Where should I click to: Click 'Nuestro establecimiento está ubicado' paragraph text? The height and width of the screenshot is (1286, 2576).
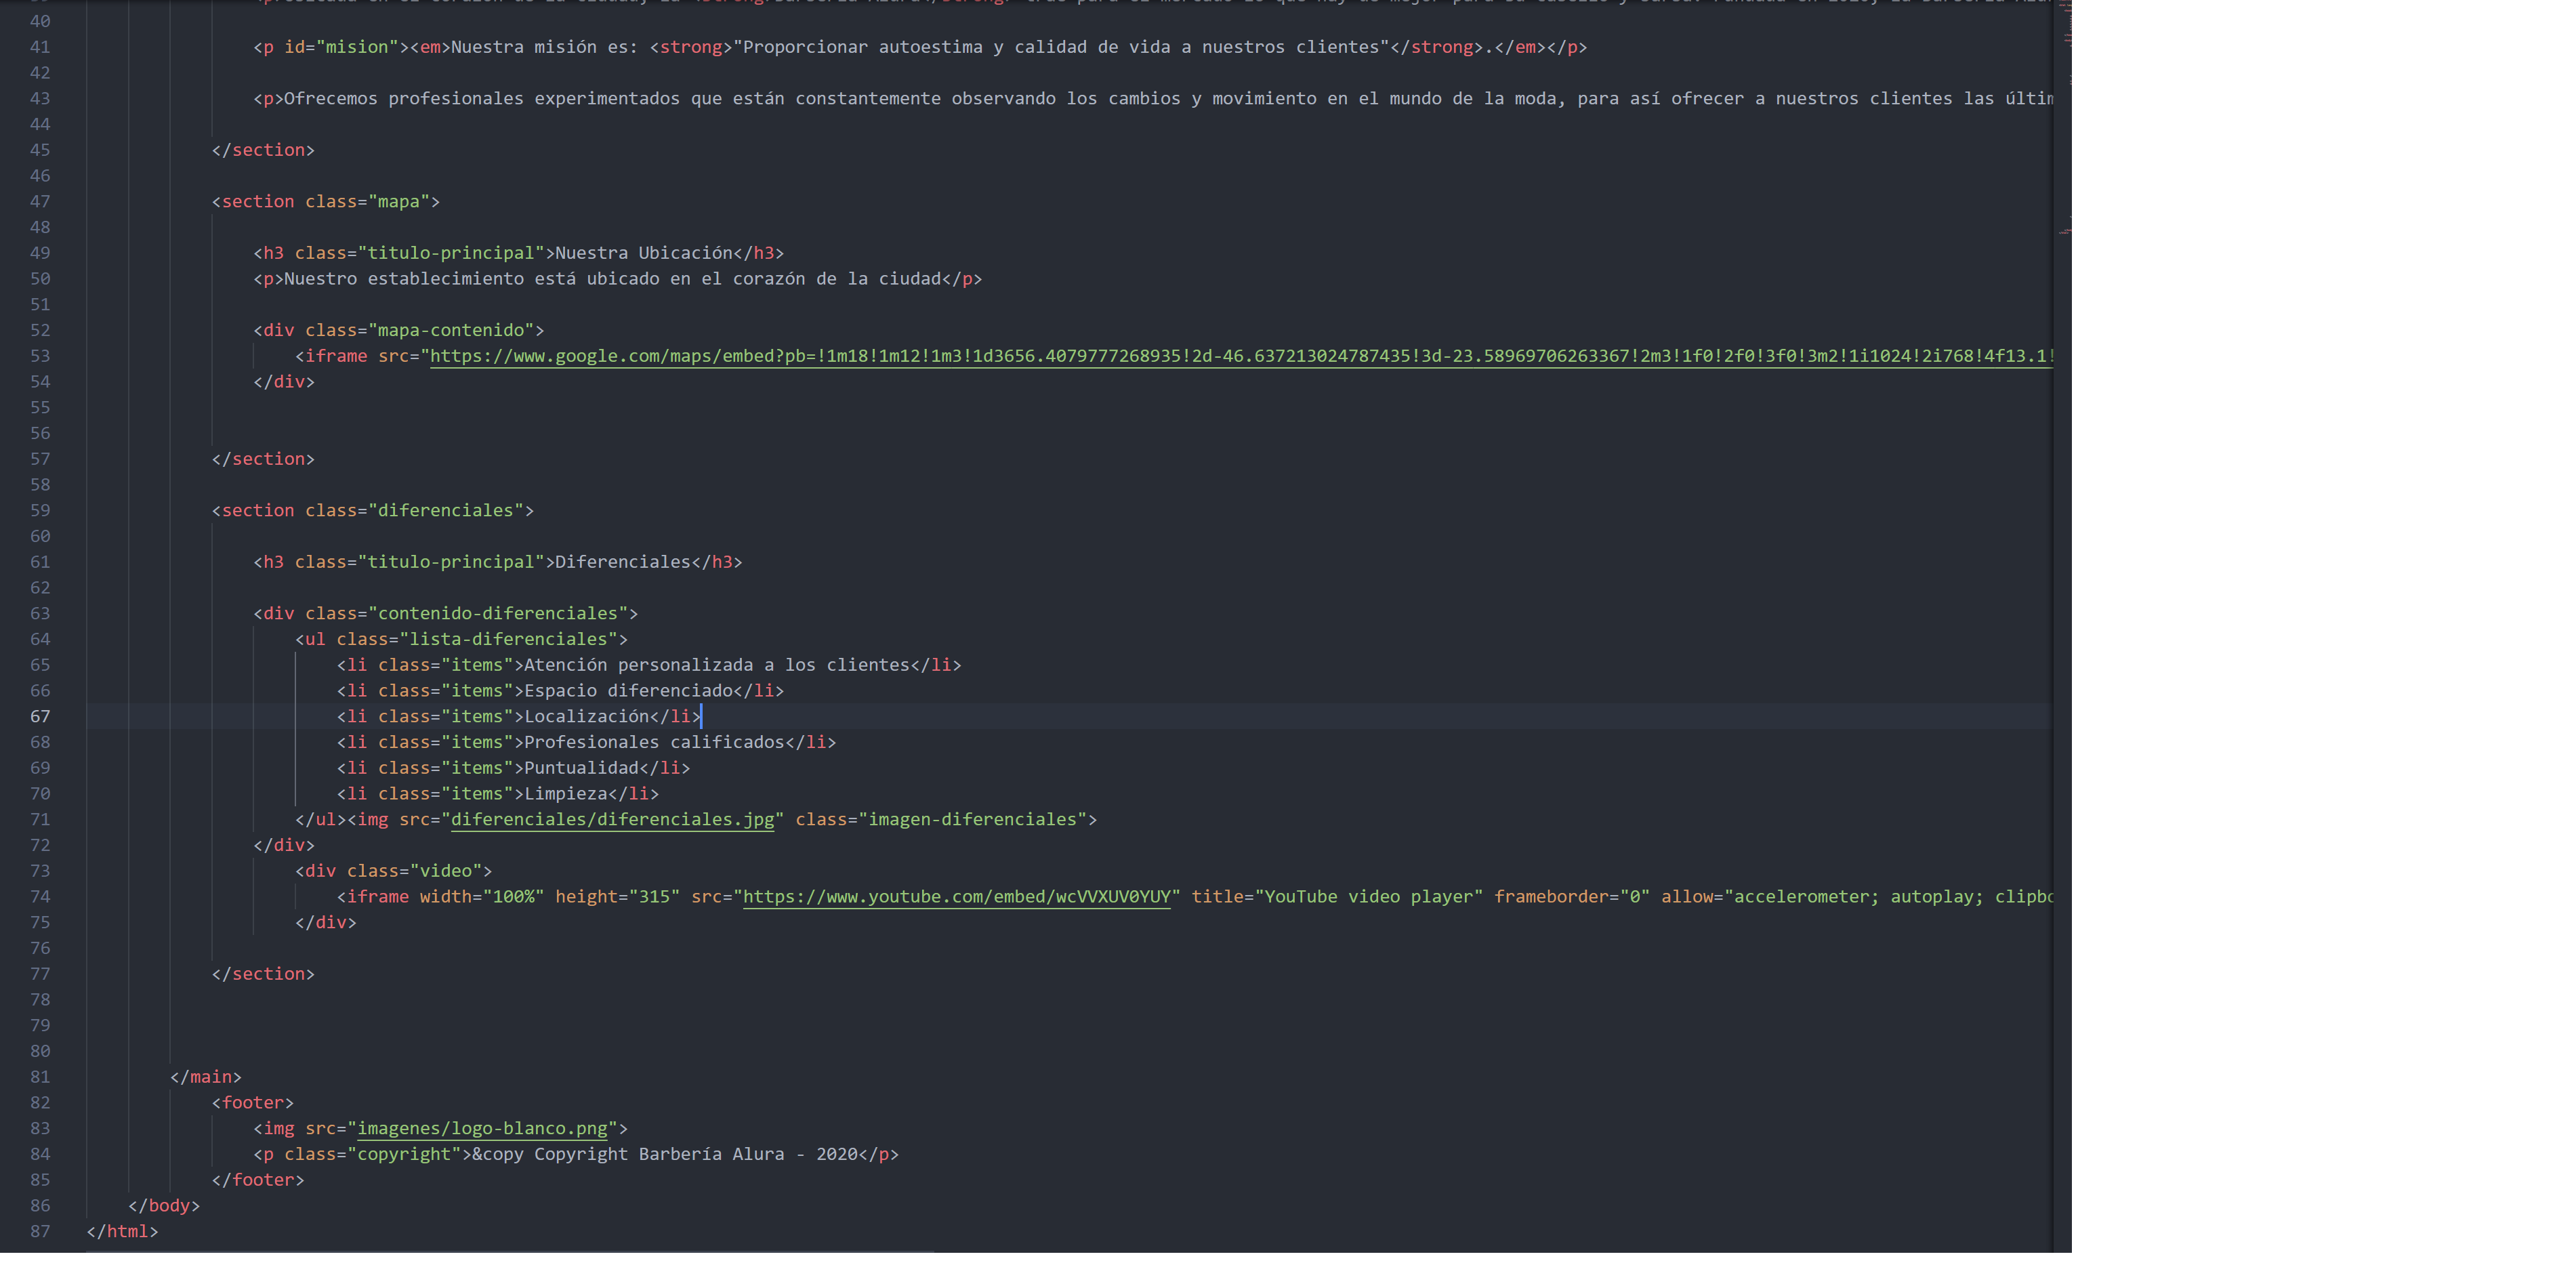[612, 279]
